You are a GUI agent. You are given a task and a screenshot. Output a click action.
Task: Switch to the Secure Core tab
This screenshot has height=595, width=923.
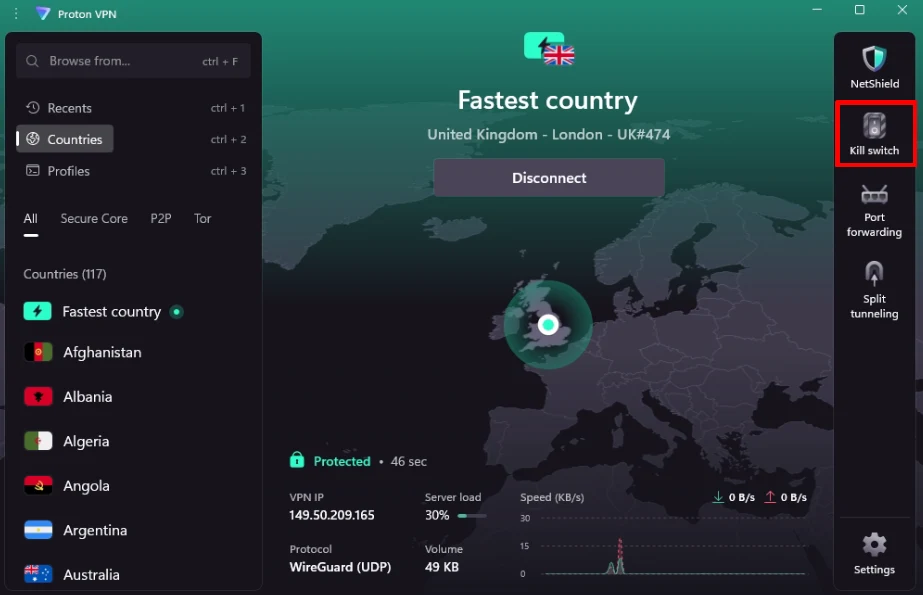94,218
